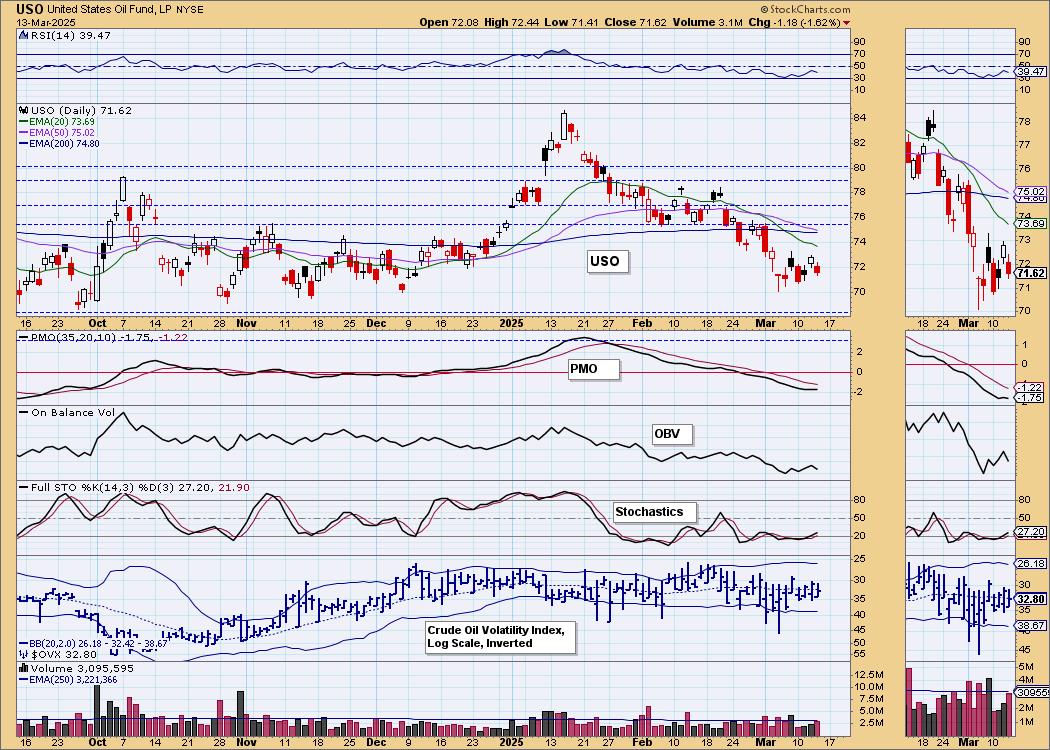The height and width of the screenshot is (750, 1050).
Task: Click the -1.75 PMO value tag
Action: [x=1031, y=397]
